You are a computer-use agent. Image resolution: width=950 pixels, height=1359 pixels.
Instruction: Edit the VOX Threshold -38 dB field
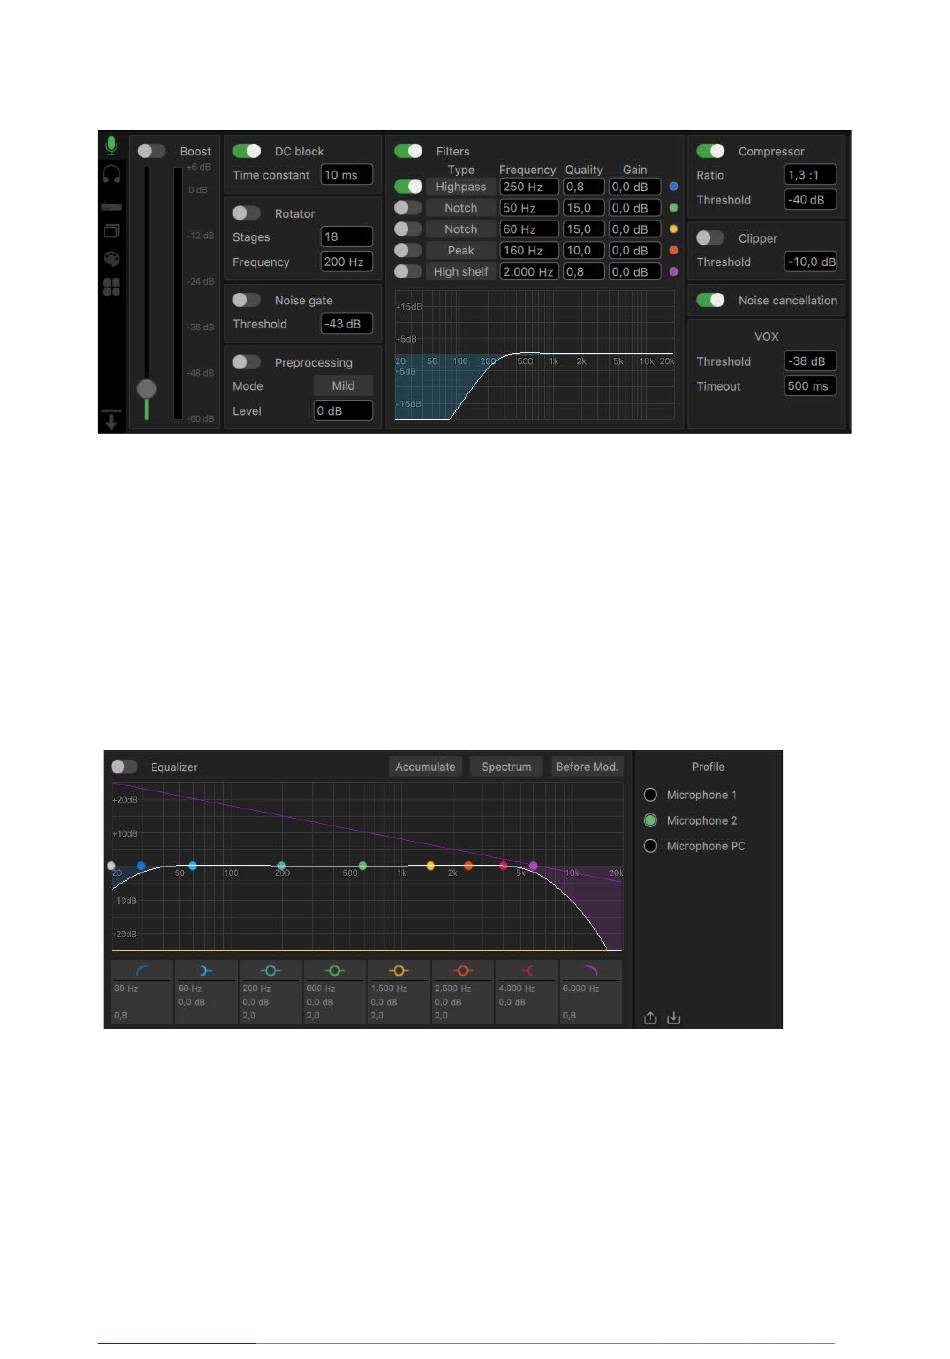(810, 361)
